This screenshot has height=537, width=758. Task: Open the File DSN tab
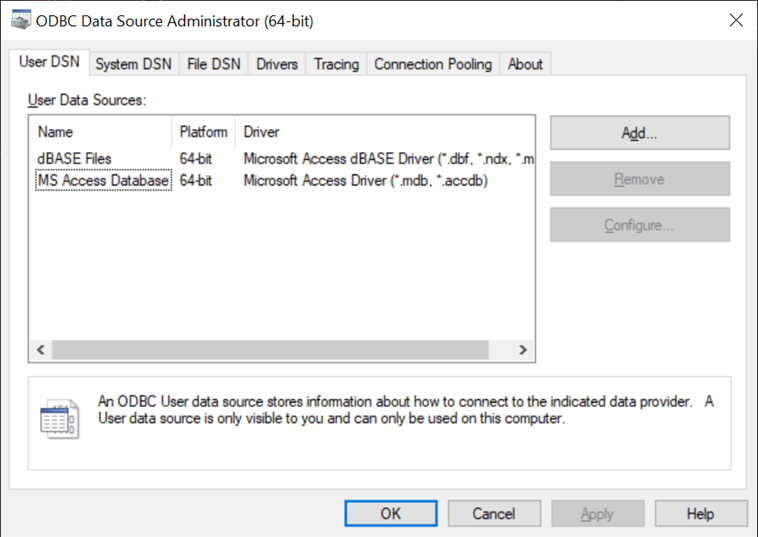[x=214, y=64]
